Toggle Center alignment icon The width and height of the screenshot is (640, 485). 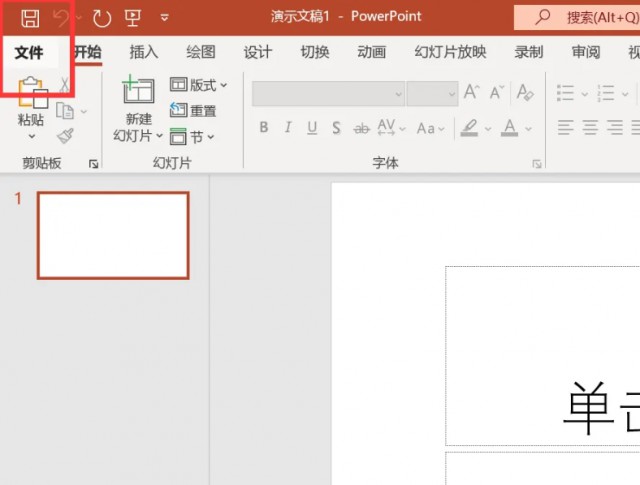point(590,128)
